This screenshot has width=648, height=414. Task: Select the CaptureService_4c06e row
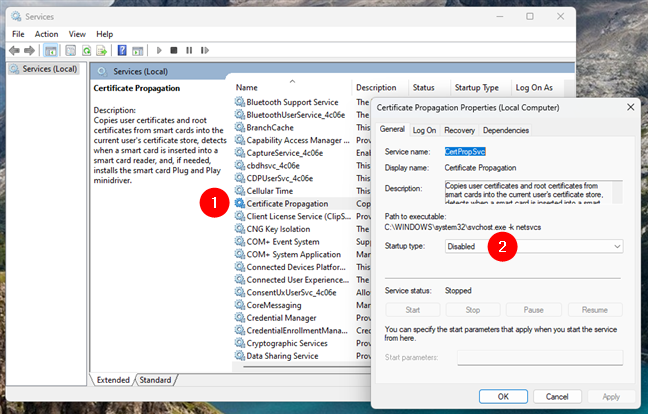pos(284,153)
